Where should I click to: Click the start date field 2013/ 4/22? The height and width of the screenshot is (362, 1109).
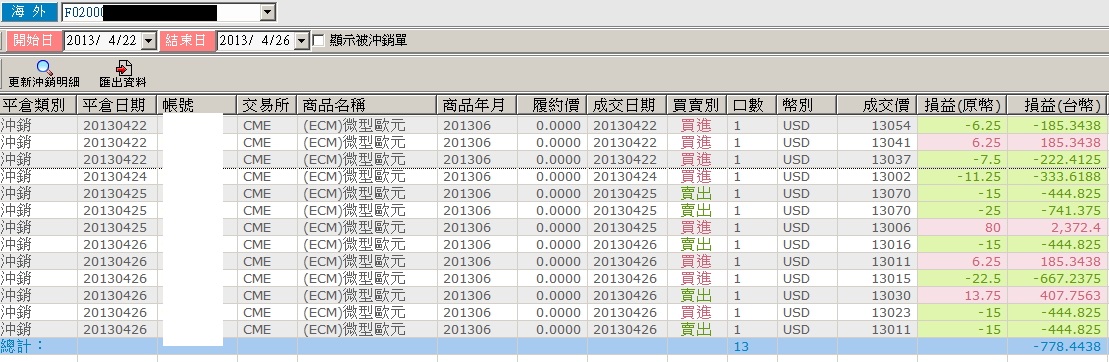[x=103, y=41]
